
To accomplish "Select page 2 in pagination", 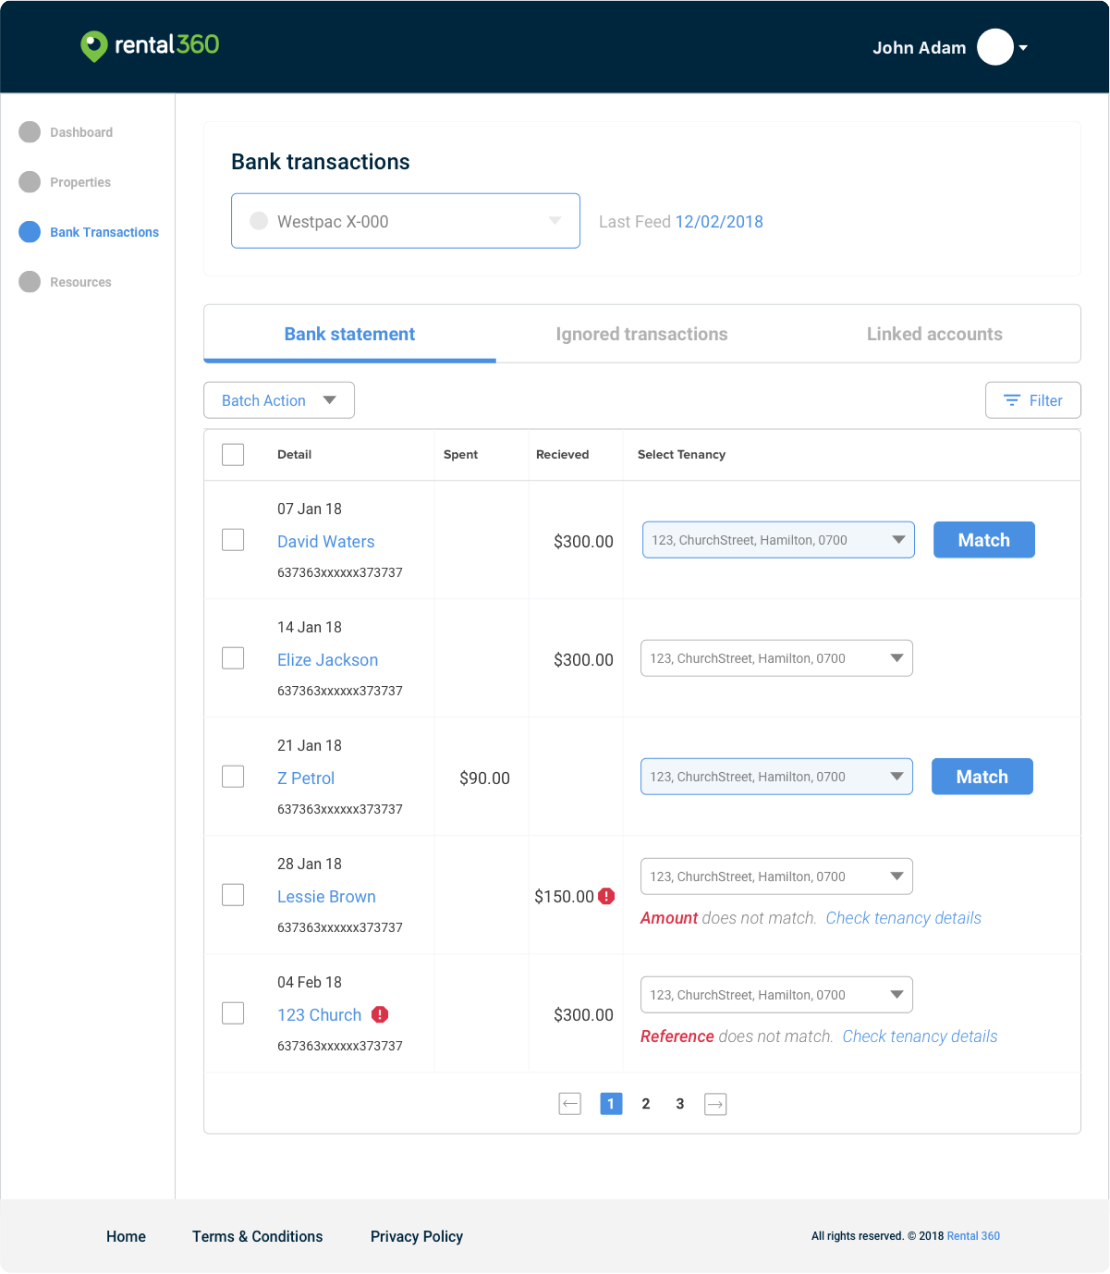I will point(646,1104).
